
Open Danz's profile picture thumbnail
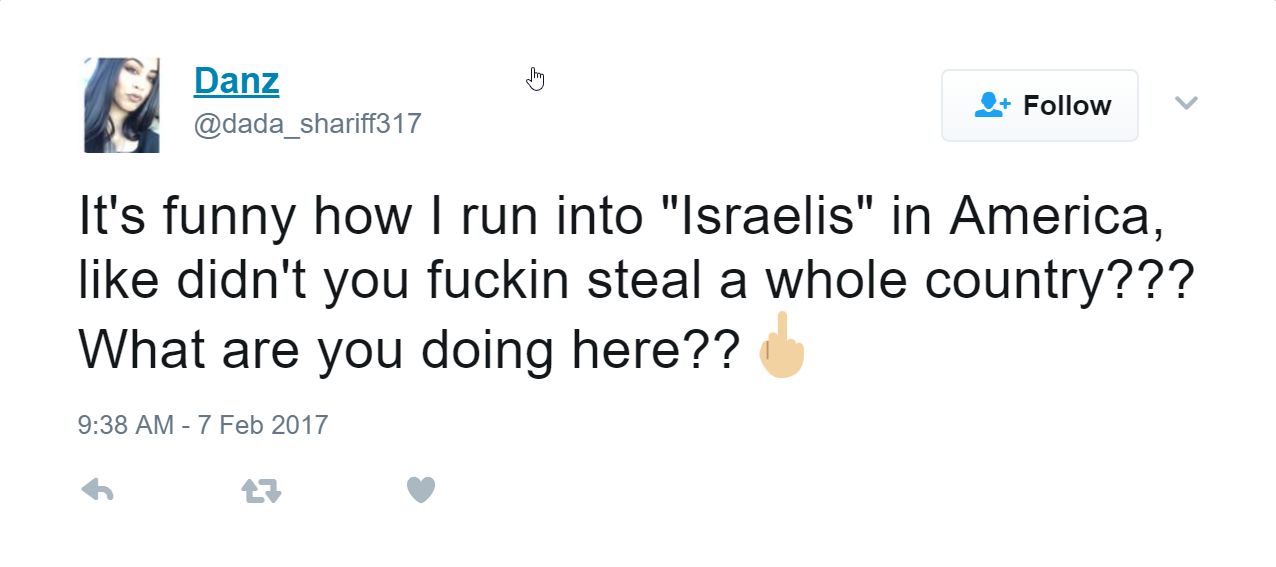121,105
